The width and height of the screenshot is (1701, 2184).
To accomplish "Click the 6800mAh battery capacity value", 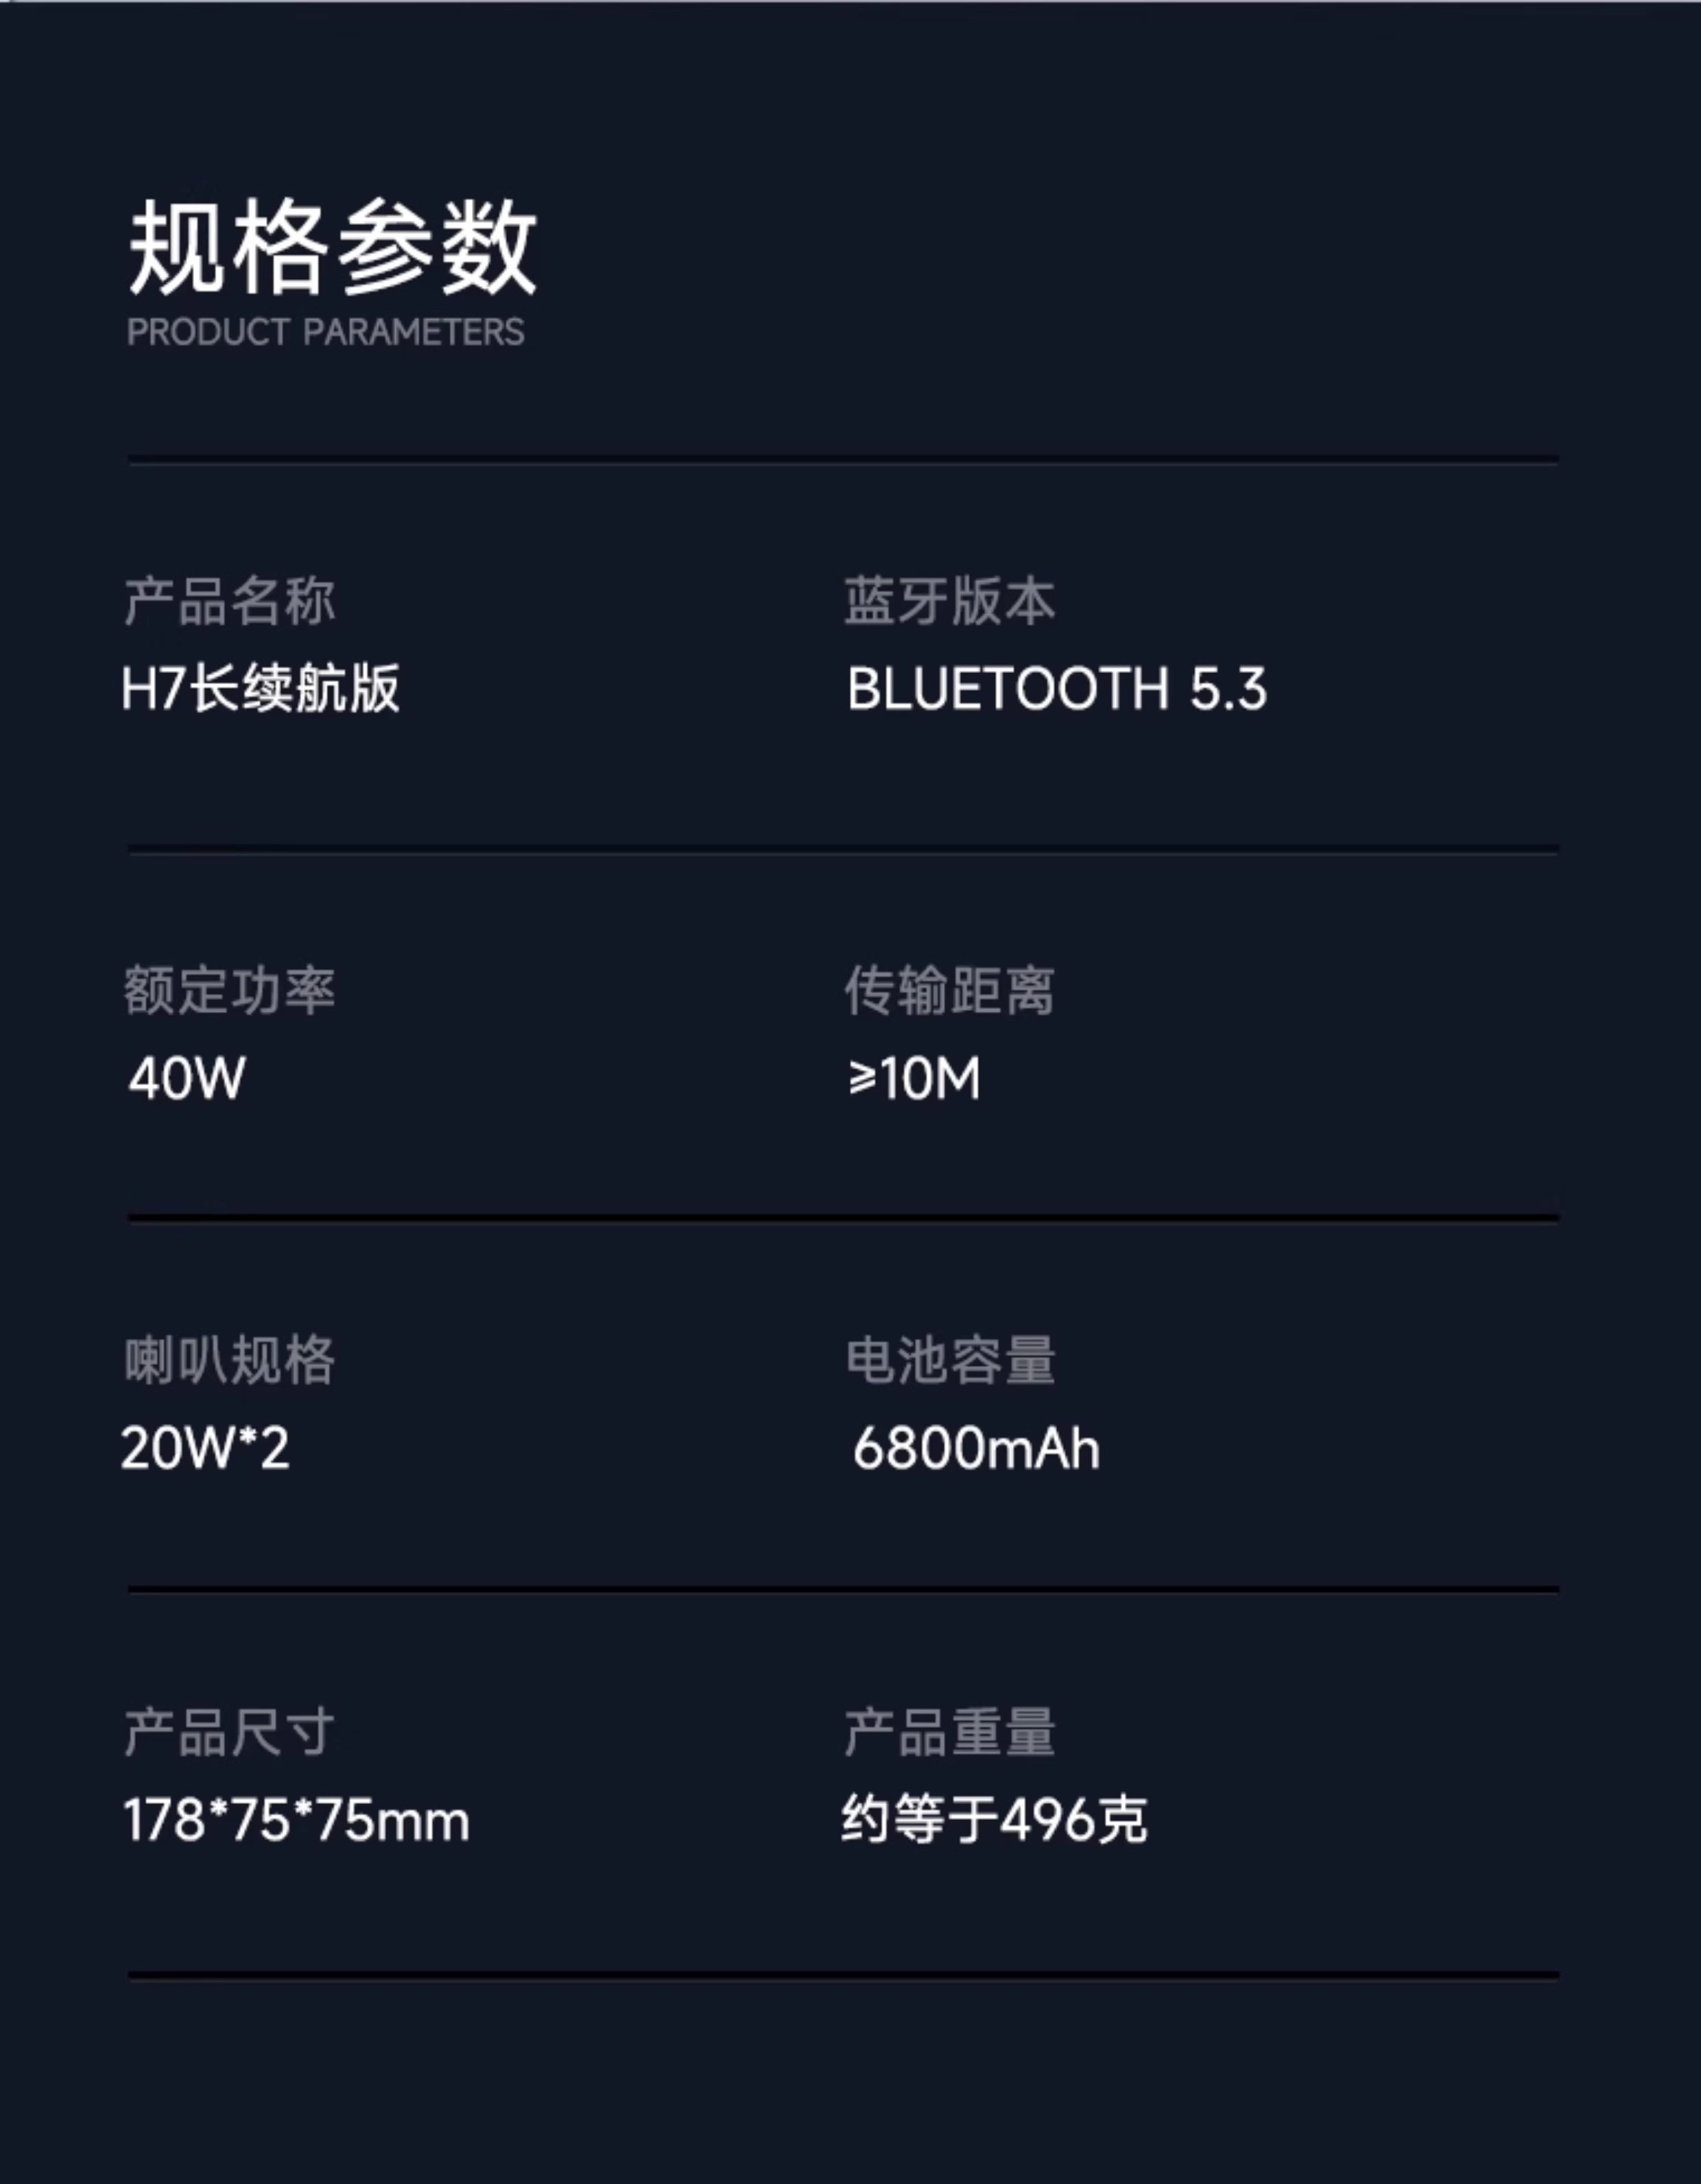I will point(976,1448).
